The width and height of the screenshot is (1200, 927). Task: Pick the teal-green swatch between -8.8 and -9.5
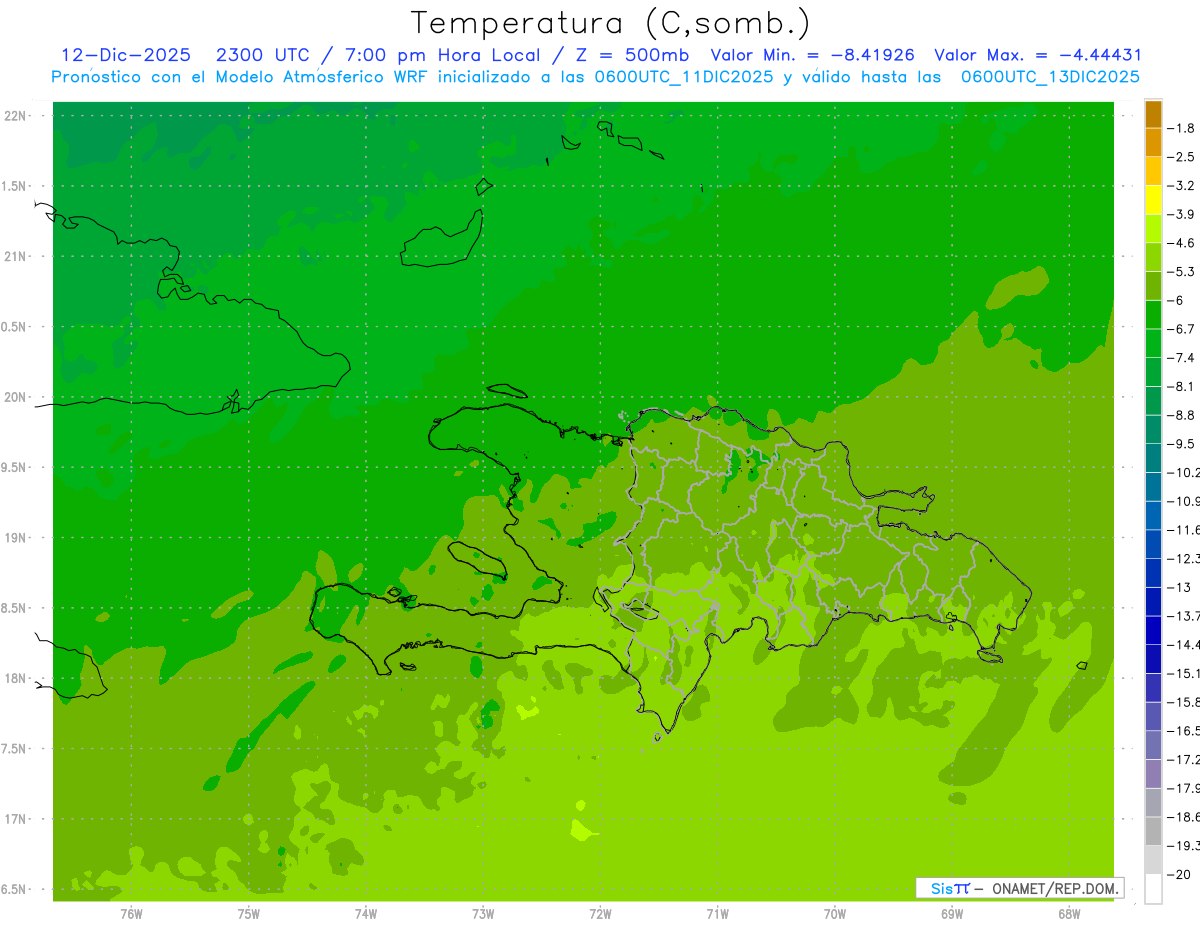pyautogui.click(x=1153, y=429)
